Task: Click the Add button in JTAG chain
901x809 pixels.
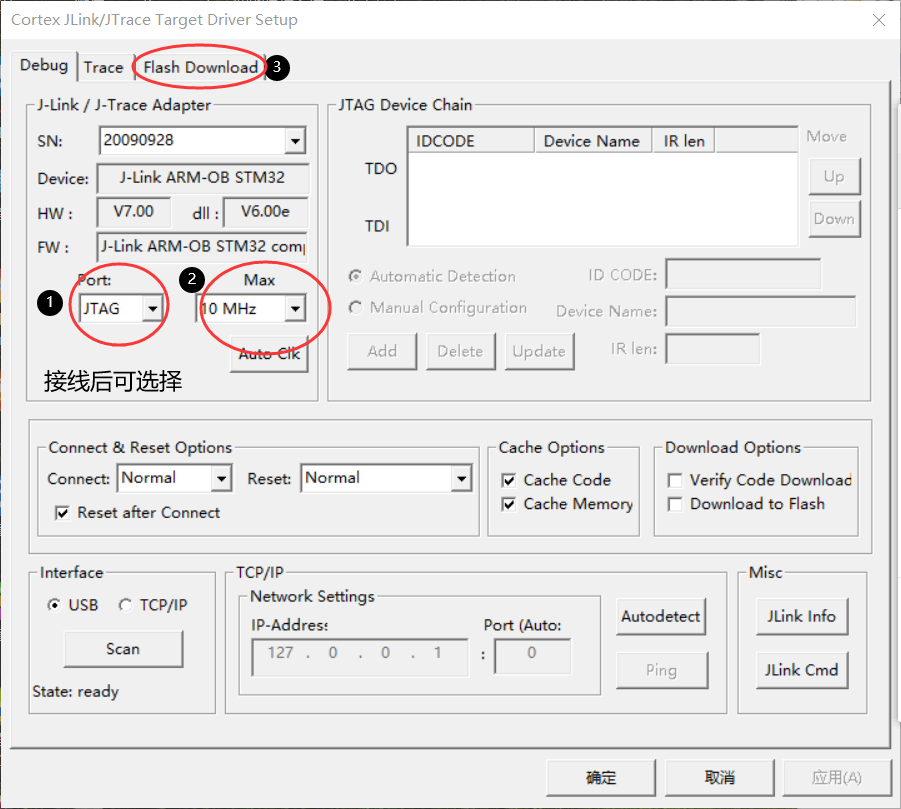Action: pos(382,351)
